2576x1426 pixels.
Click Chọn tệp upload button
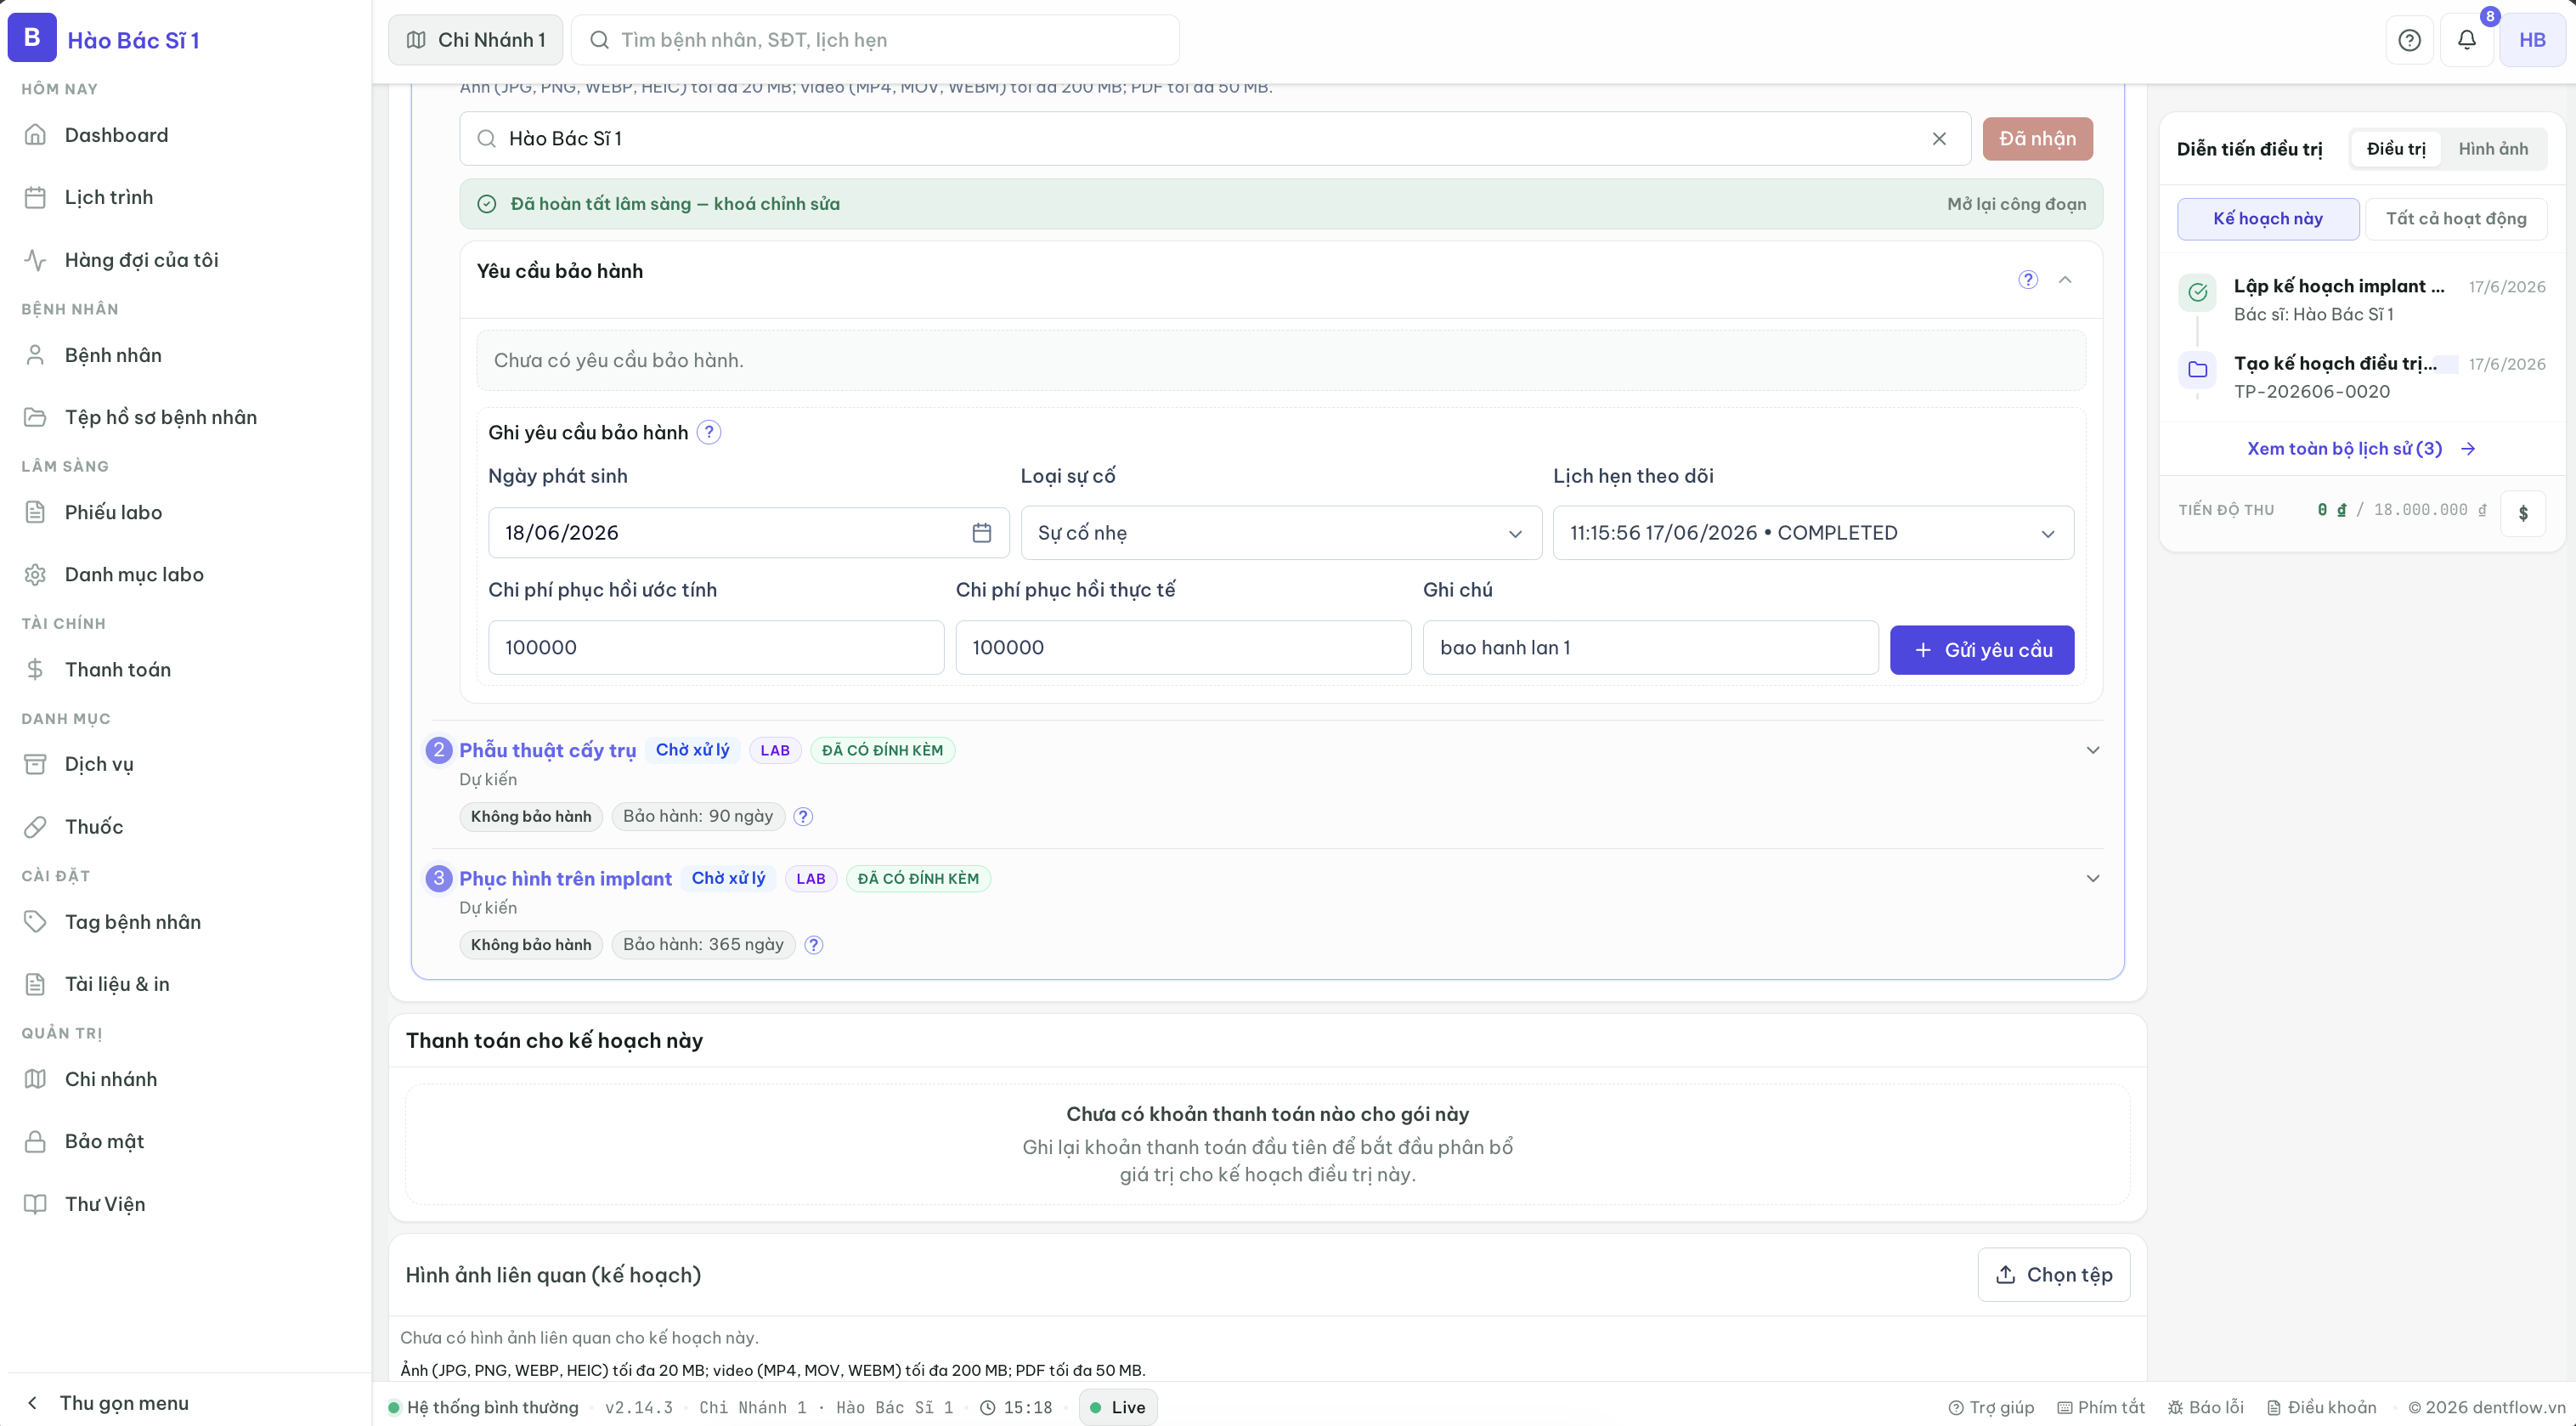(x=2054, y=1275)
